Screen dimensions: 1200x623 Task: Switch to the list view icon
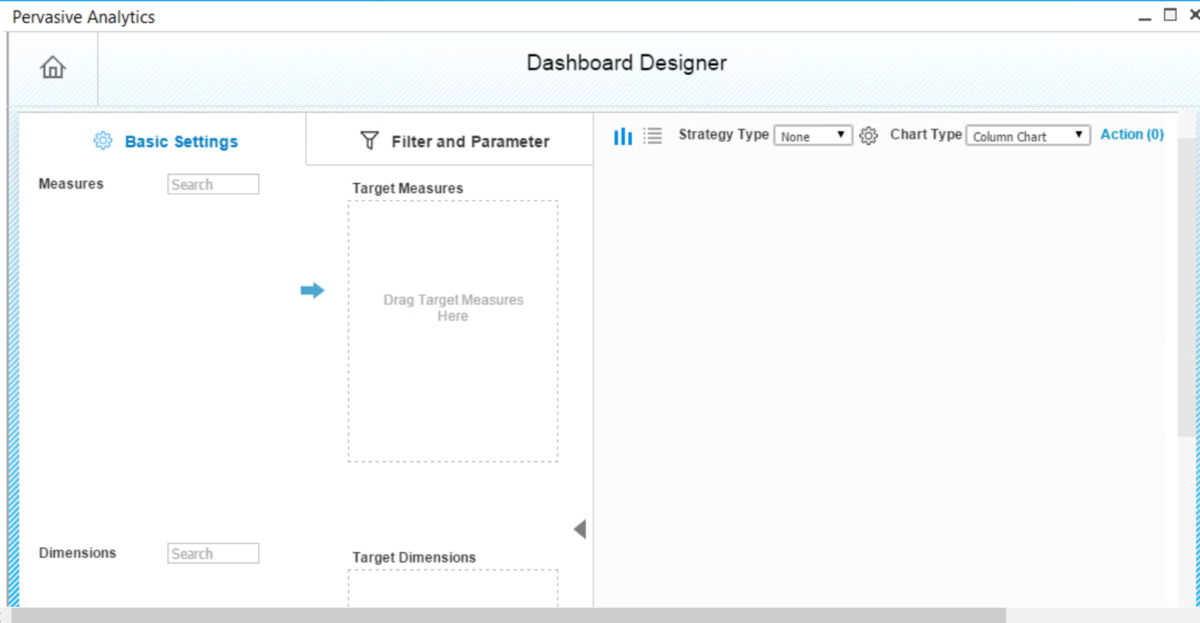click(652, 135)
